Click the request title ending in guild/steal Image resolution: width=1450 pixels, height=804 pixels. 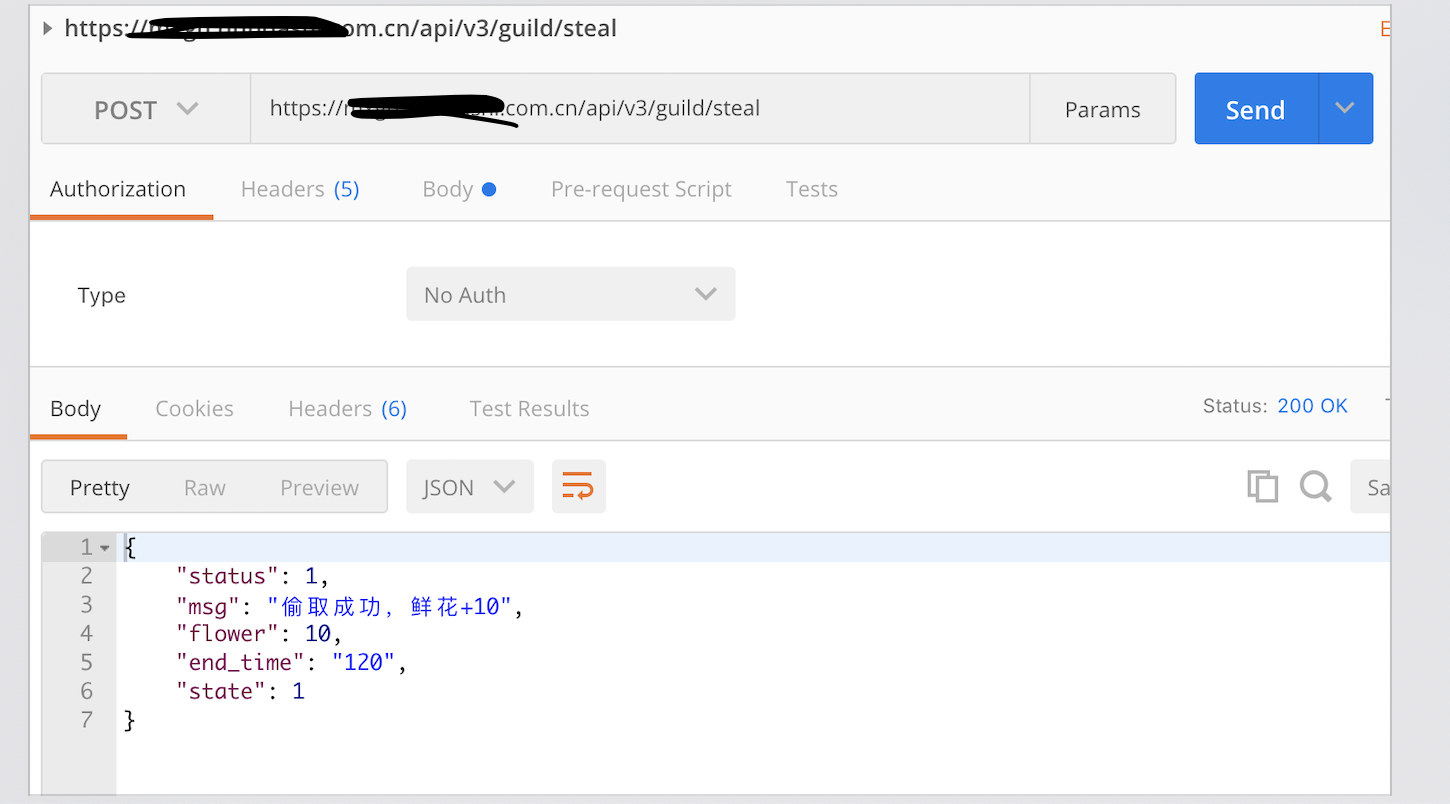(341, 28)
